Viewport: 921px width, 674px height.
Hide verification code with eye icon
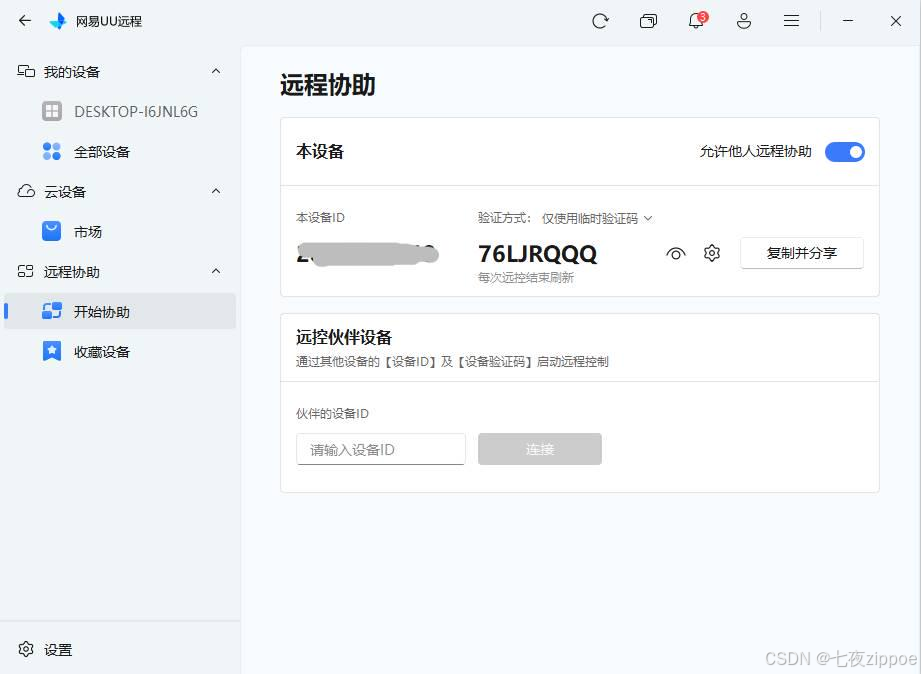(675, 253)
